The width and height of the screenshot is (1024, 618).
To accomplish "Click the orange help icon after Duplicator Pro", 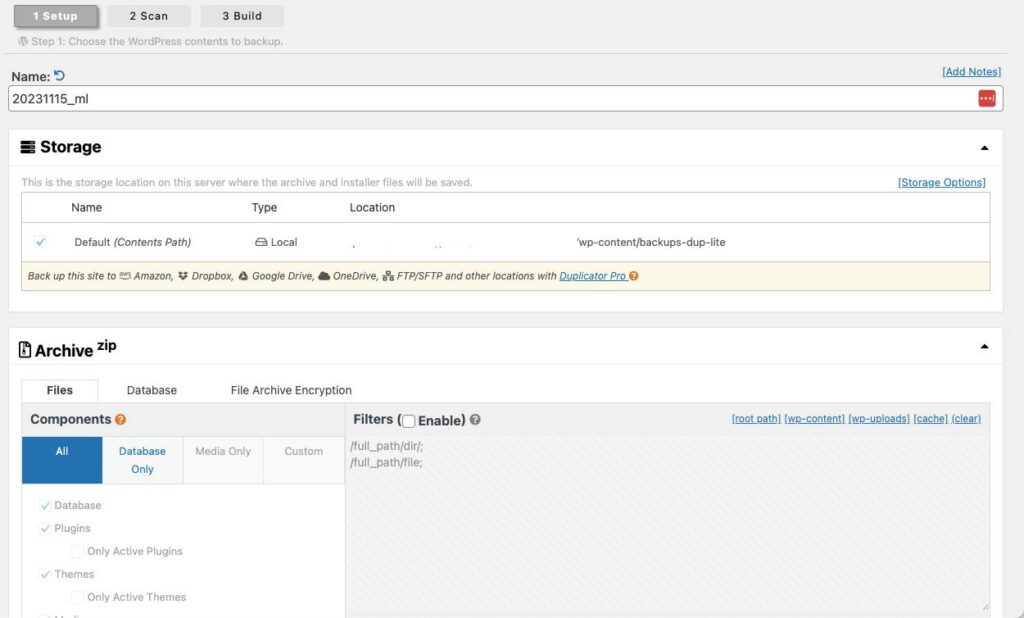I will [x=634, y=276].
